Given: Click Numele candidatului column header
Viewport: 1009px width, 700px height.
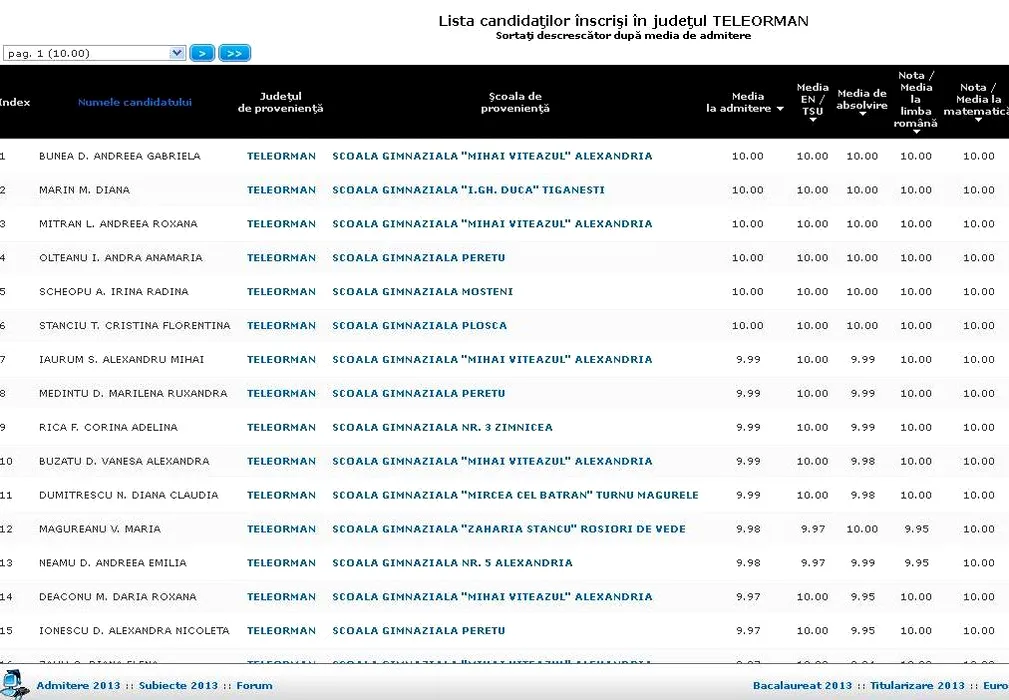Looking at the screenshot, I should [x=135, y=102].
